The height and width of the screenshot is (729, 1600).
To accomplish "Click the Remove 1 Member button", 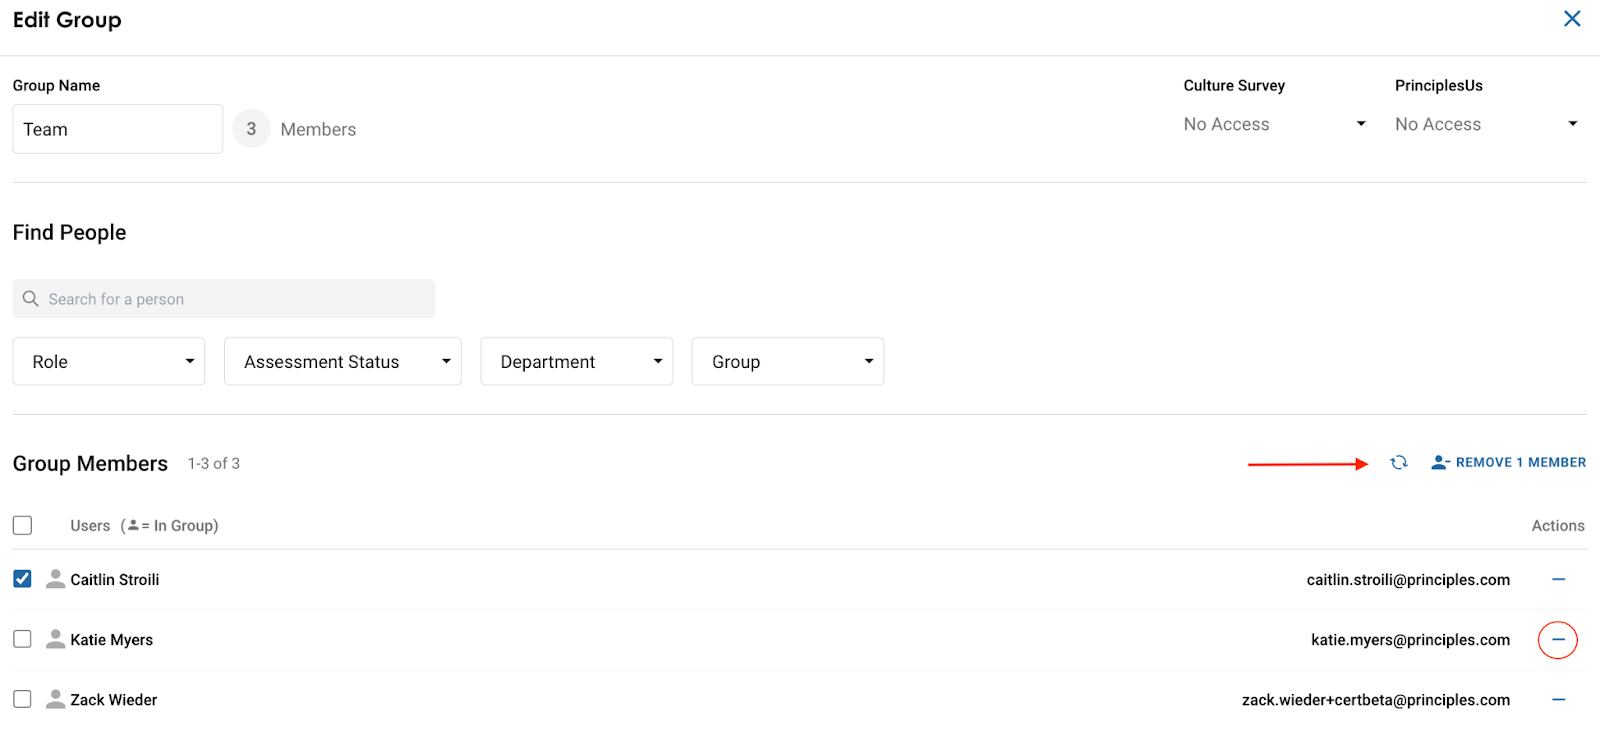I will point(1509,462).
